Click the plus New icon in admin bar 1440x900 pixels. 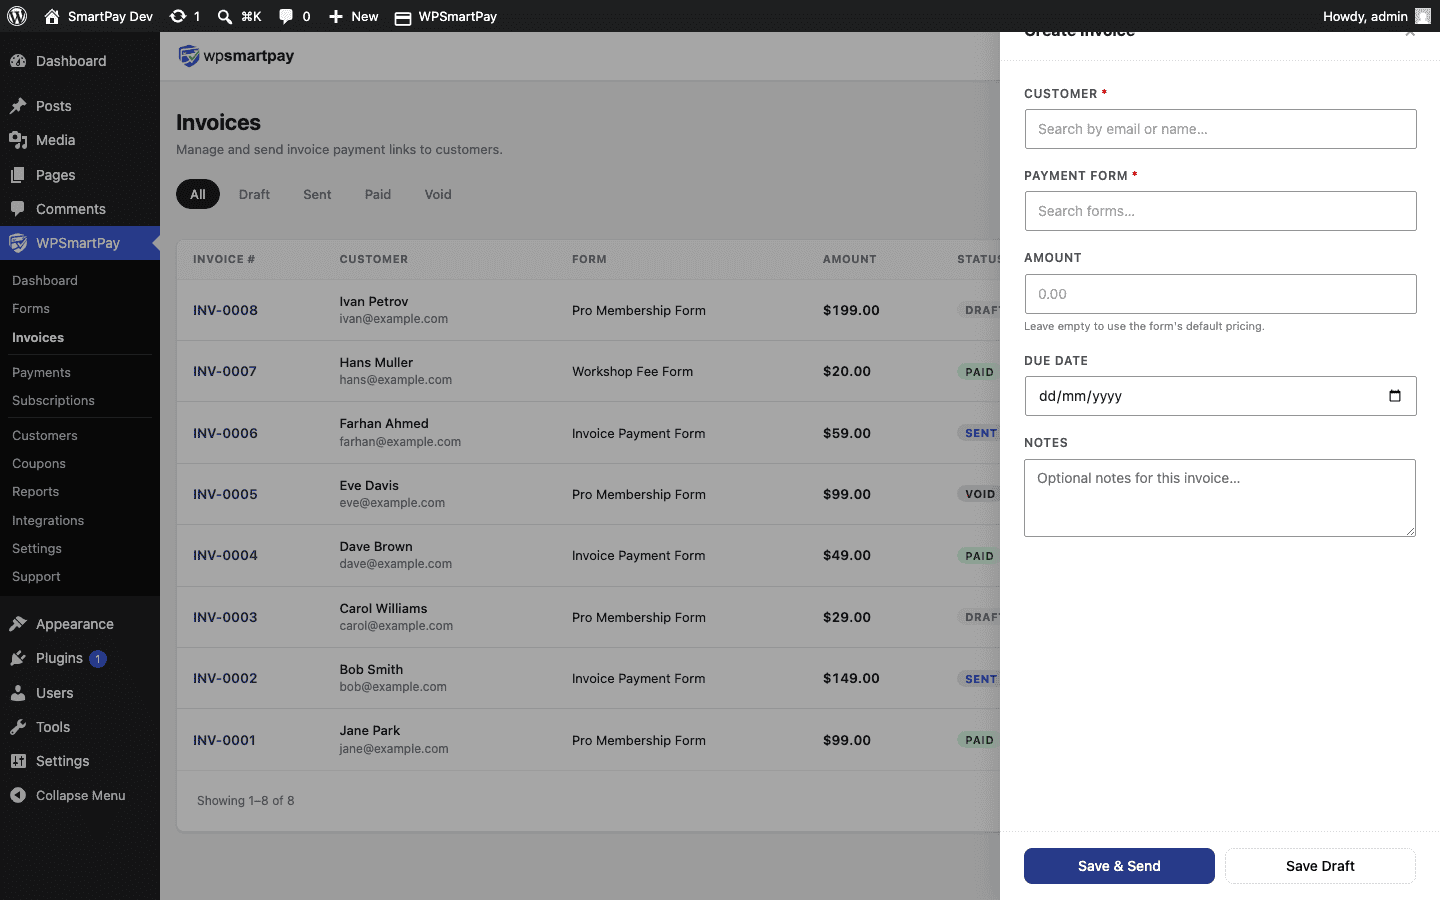336,16
